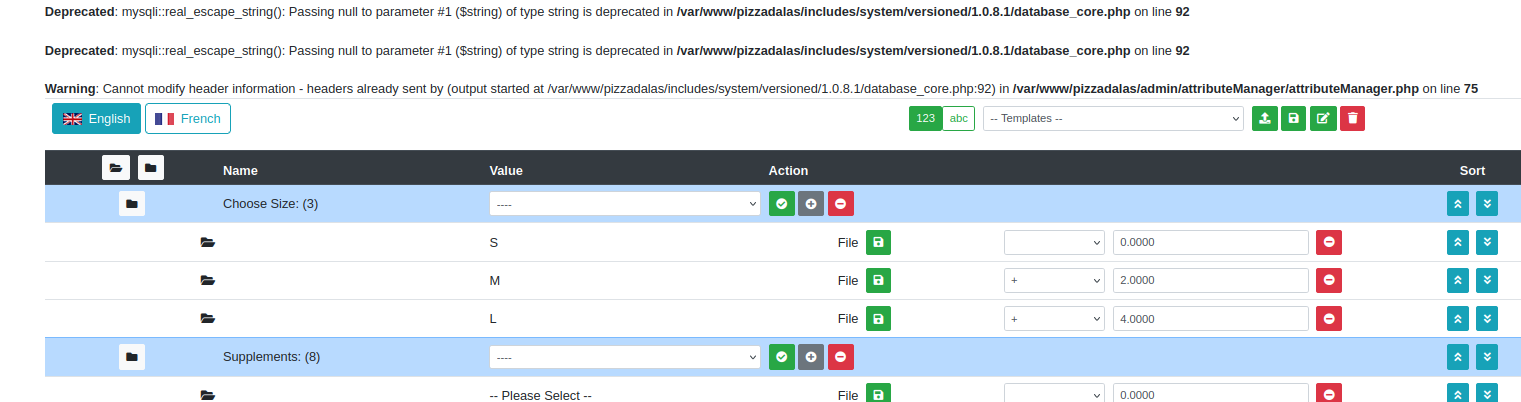Click the green edit template icon
This screenshot has height=402, width=1521.
pos(1323,118)
